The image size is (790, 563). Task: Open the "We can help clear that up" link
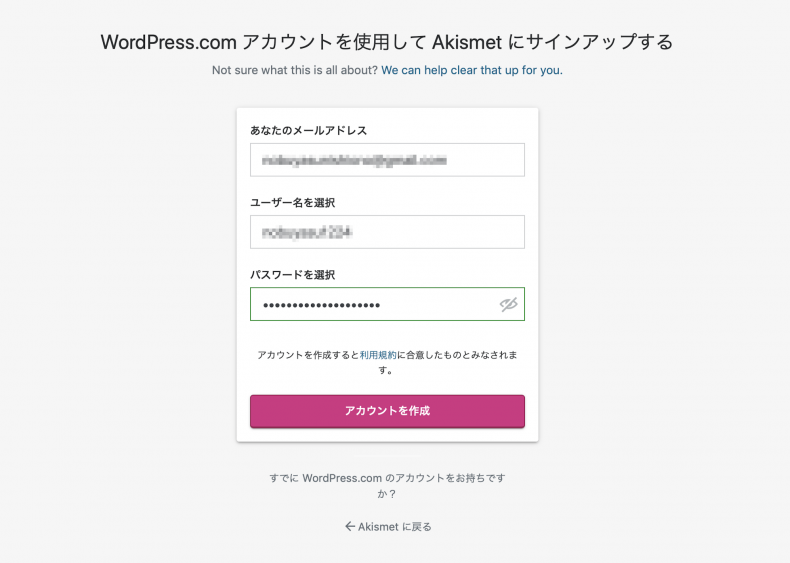(x=472, y=70)
